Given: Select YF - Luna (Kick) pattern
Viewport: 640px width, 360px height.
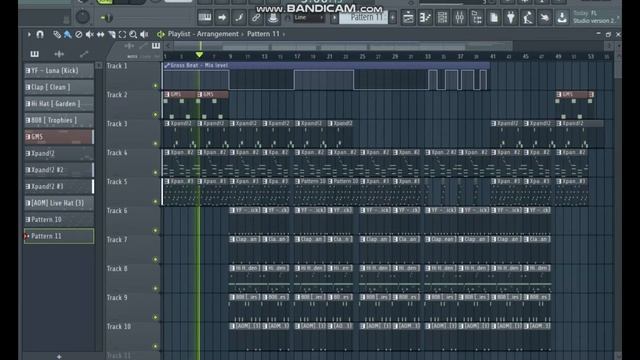Looking at the screenshot, I should [59, 71].
